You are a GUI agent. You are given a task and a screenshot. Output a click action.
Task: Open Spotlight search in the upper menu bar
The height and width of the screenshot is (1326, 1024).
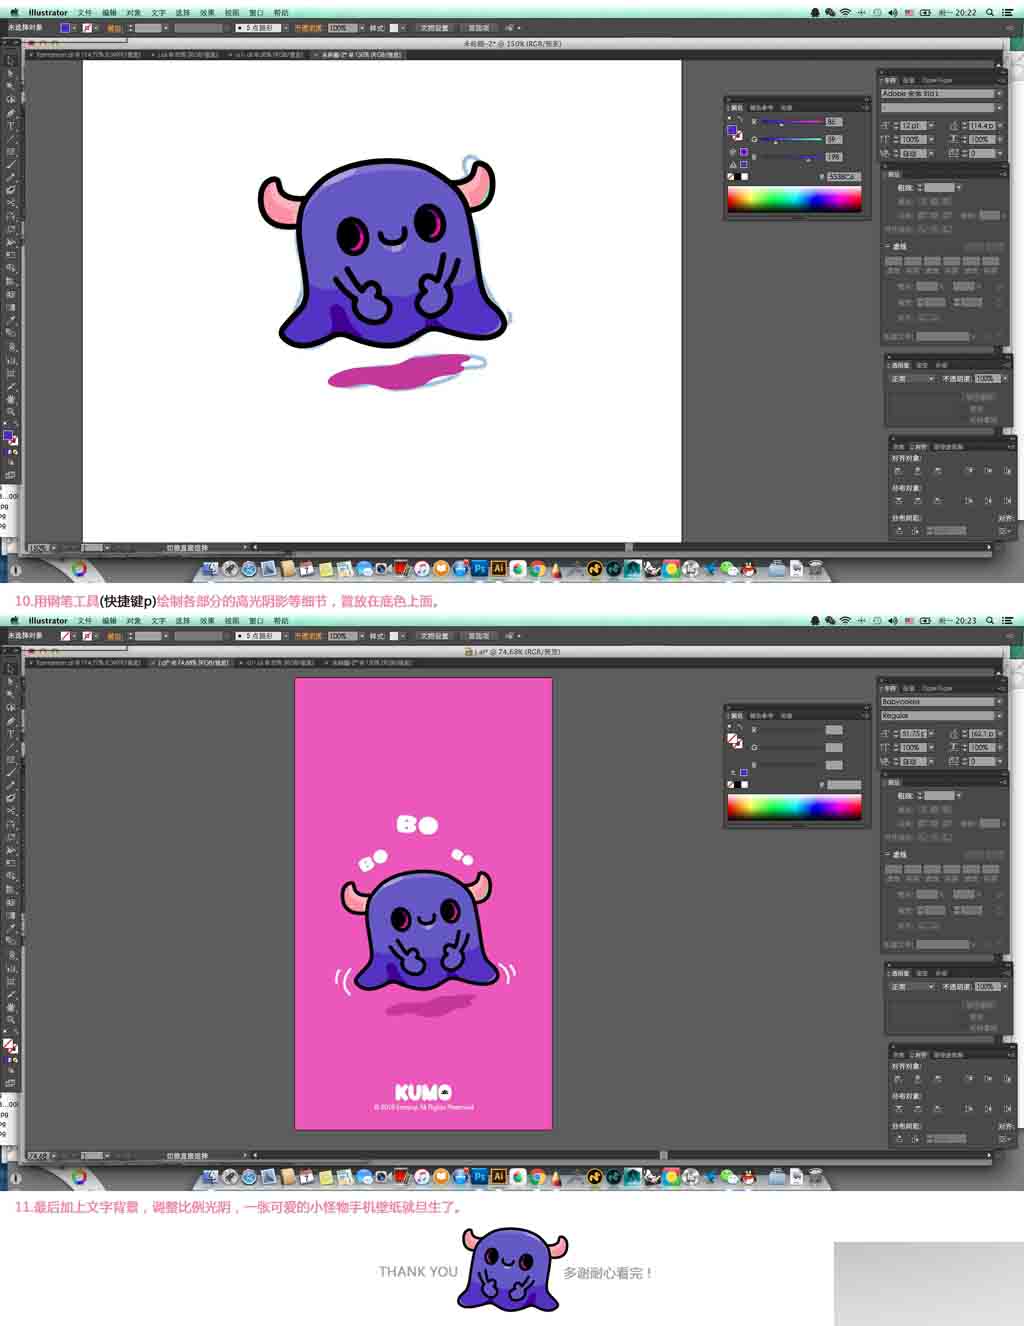point(990,13)
